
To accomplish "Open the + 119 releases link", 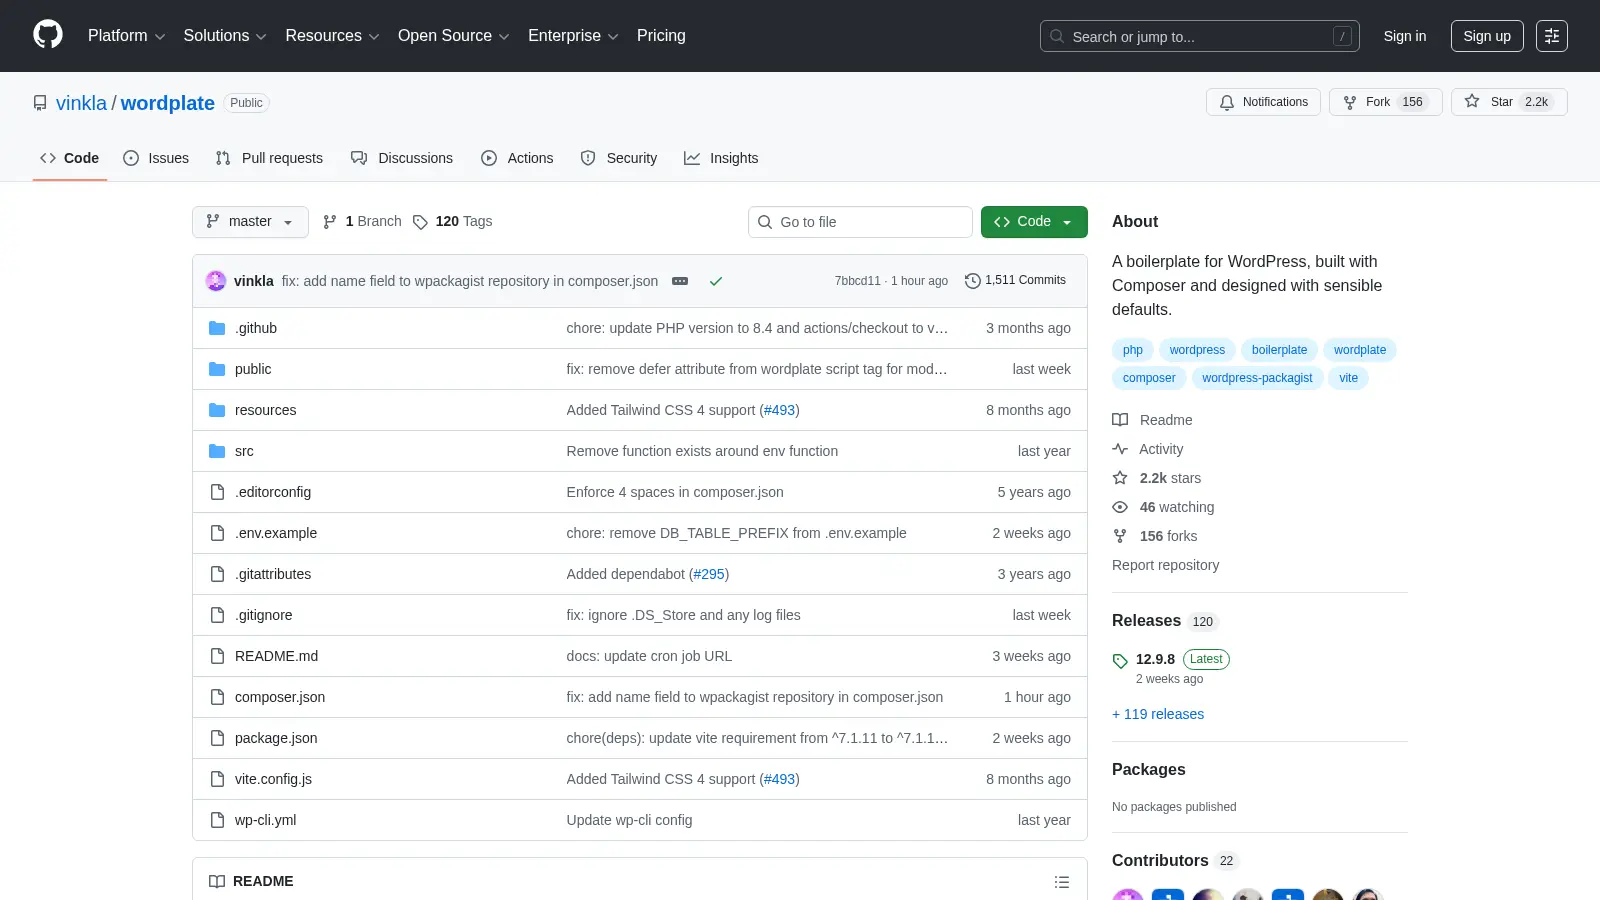I will (1158, 714).
